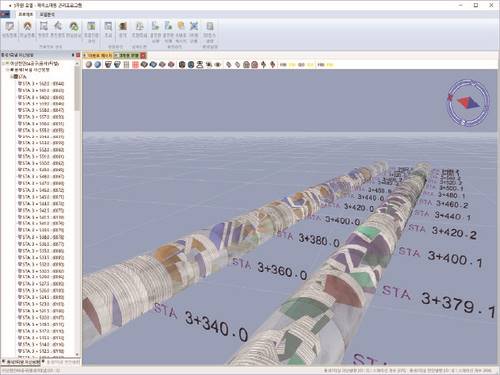Viewport: 500px width, 375px height.
Task: Select the red grid icon in viewport toolbar
Action: point(135,64)
